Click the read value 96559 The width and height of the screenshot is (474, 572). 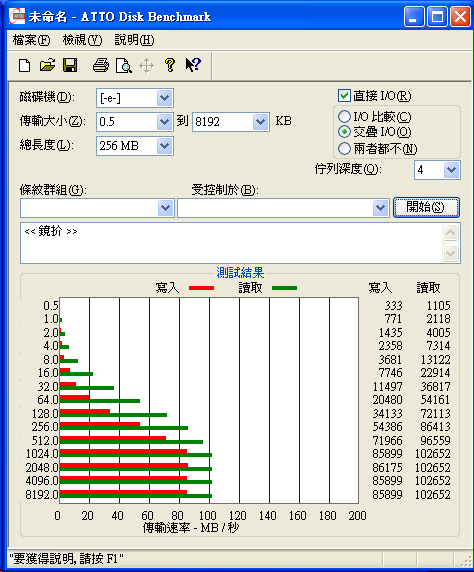(x=436, y=440)
